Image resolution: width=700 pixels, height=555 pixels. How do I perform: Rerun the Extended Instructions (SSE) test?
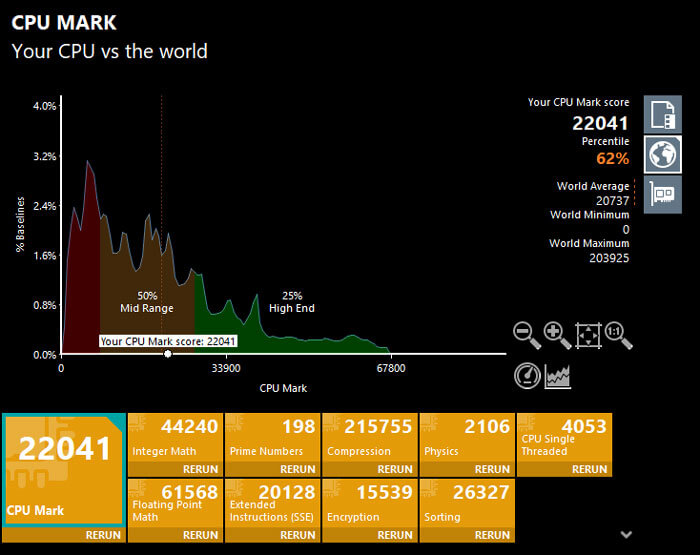[298, 535]
